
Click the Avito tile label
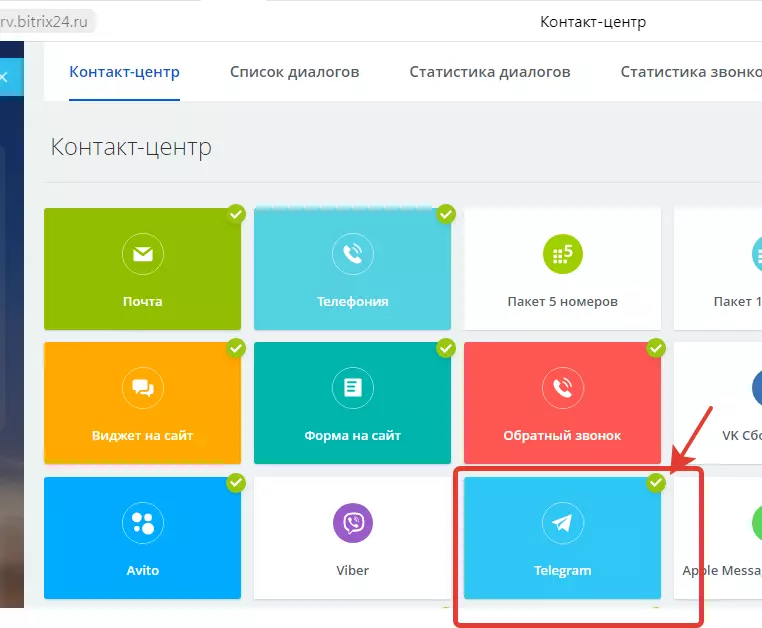click(142, 570)
